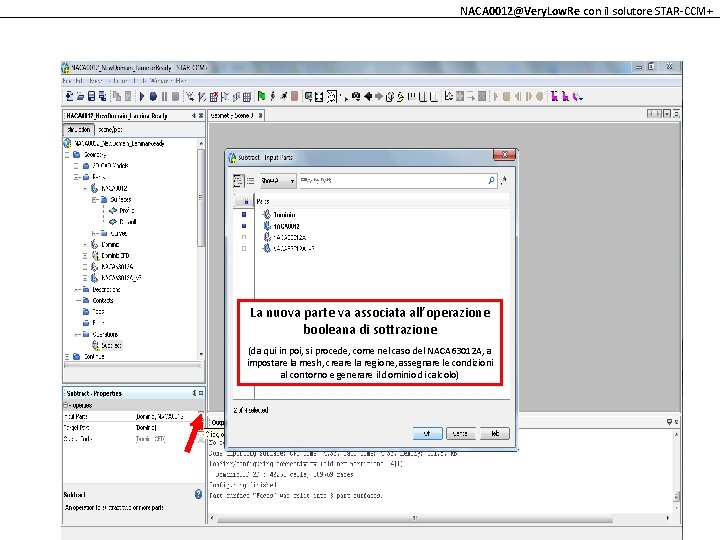Viewport: 720px width, 540px height.
Task: Click the Save All toolbar icon
Action: point(102,96)
